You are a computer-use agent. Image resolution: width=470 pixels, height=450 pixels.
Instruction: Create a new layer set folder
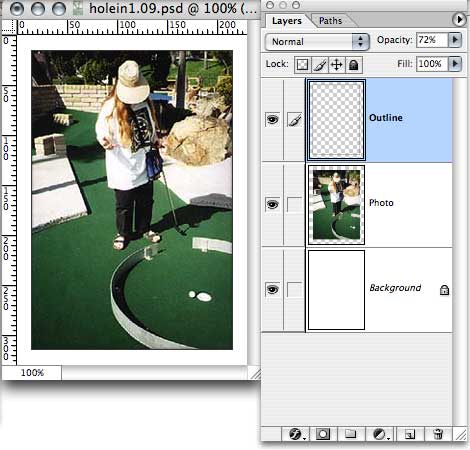point(350,434)
